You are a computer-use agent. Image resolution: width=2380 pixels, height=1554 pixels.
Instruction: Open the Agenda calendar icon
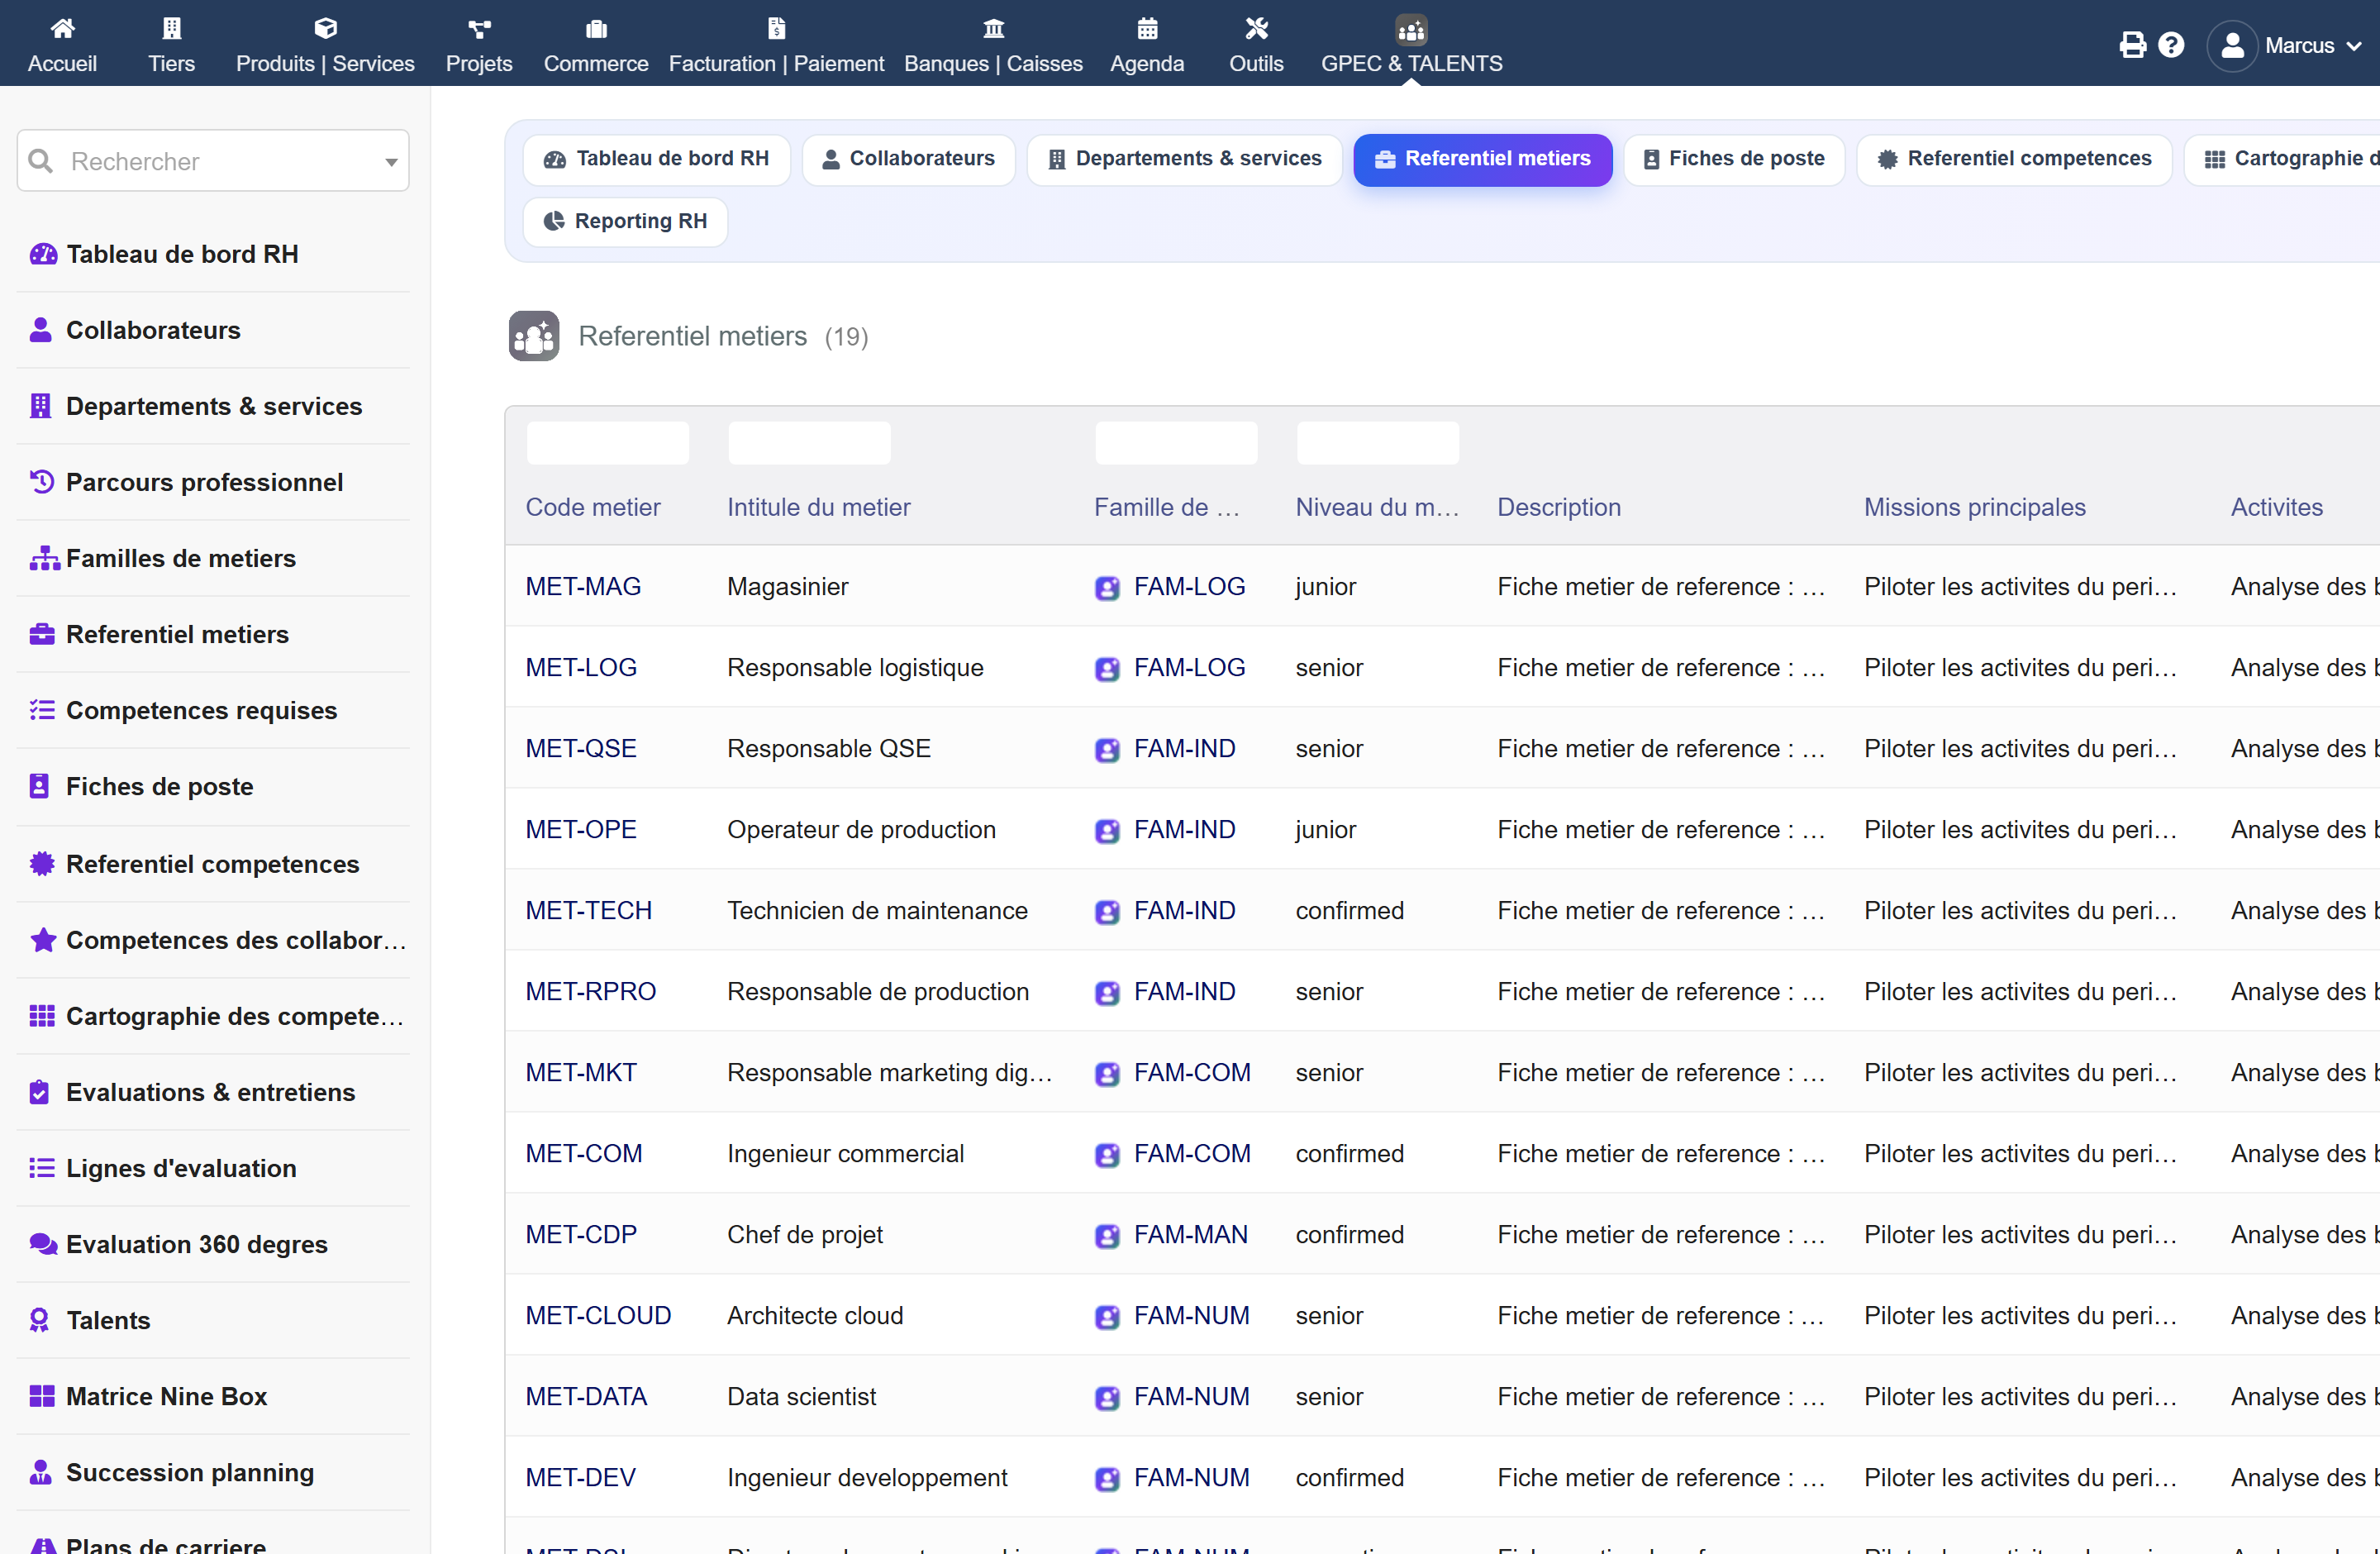(x=1147, y=28)
